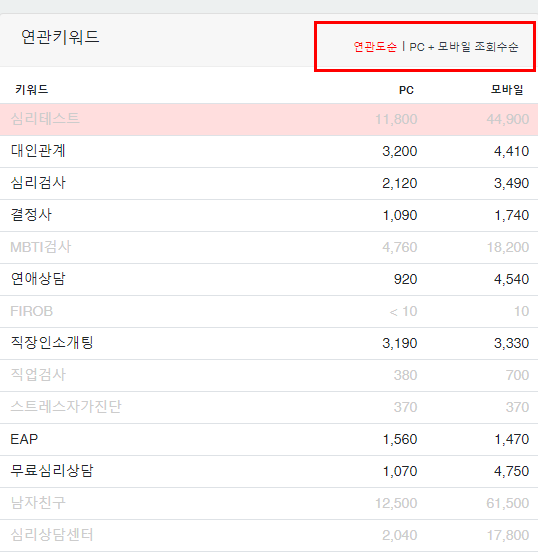Screen dimensions: 538x552
Task: Click PC value 4,760 for MBTI검사
Action: [x=400, y=247]
